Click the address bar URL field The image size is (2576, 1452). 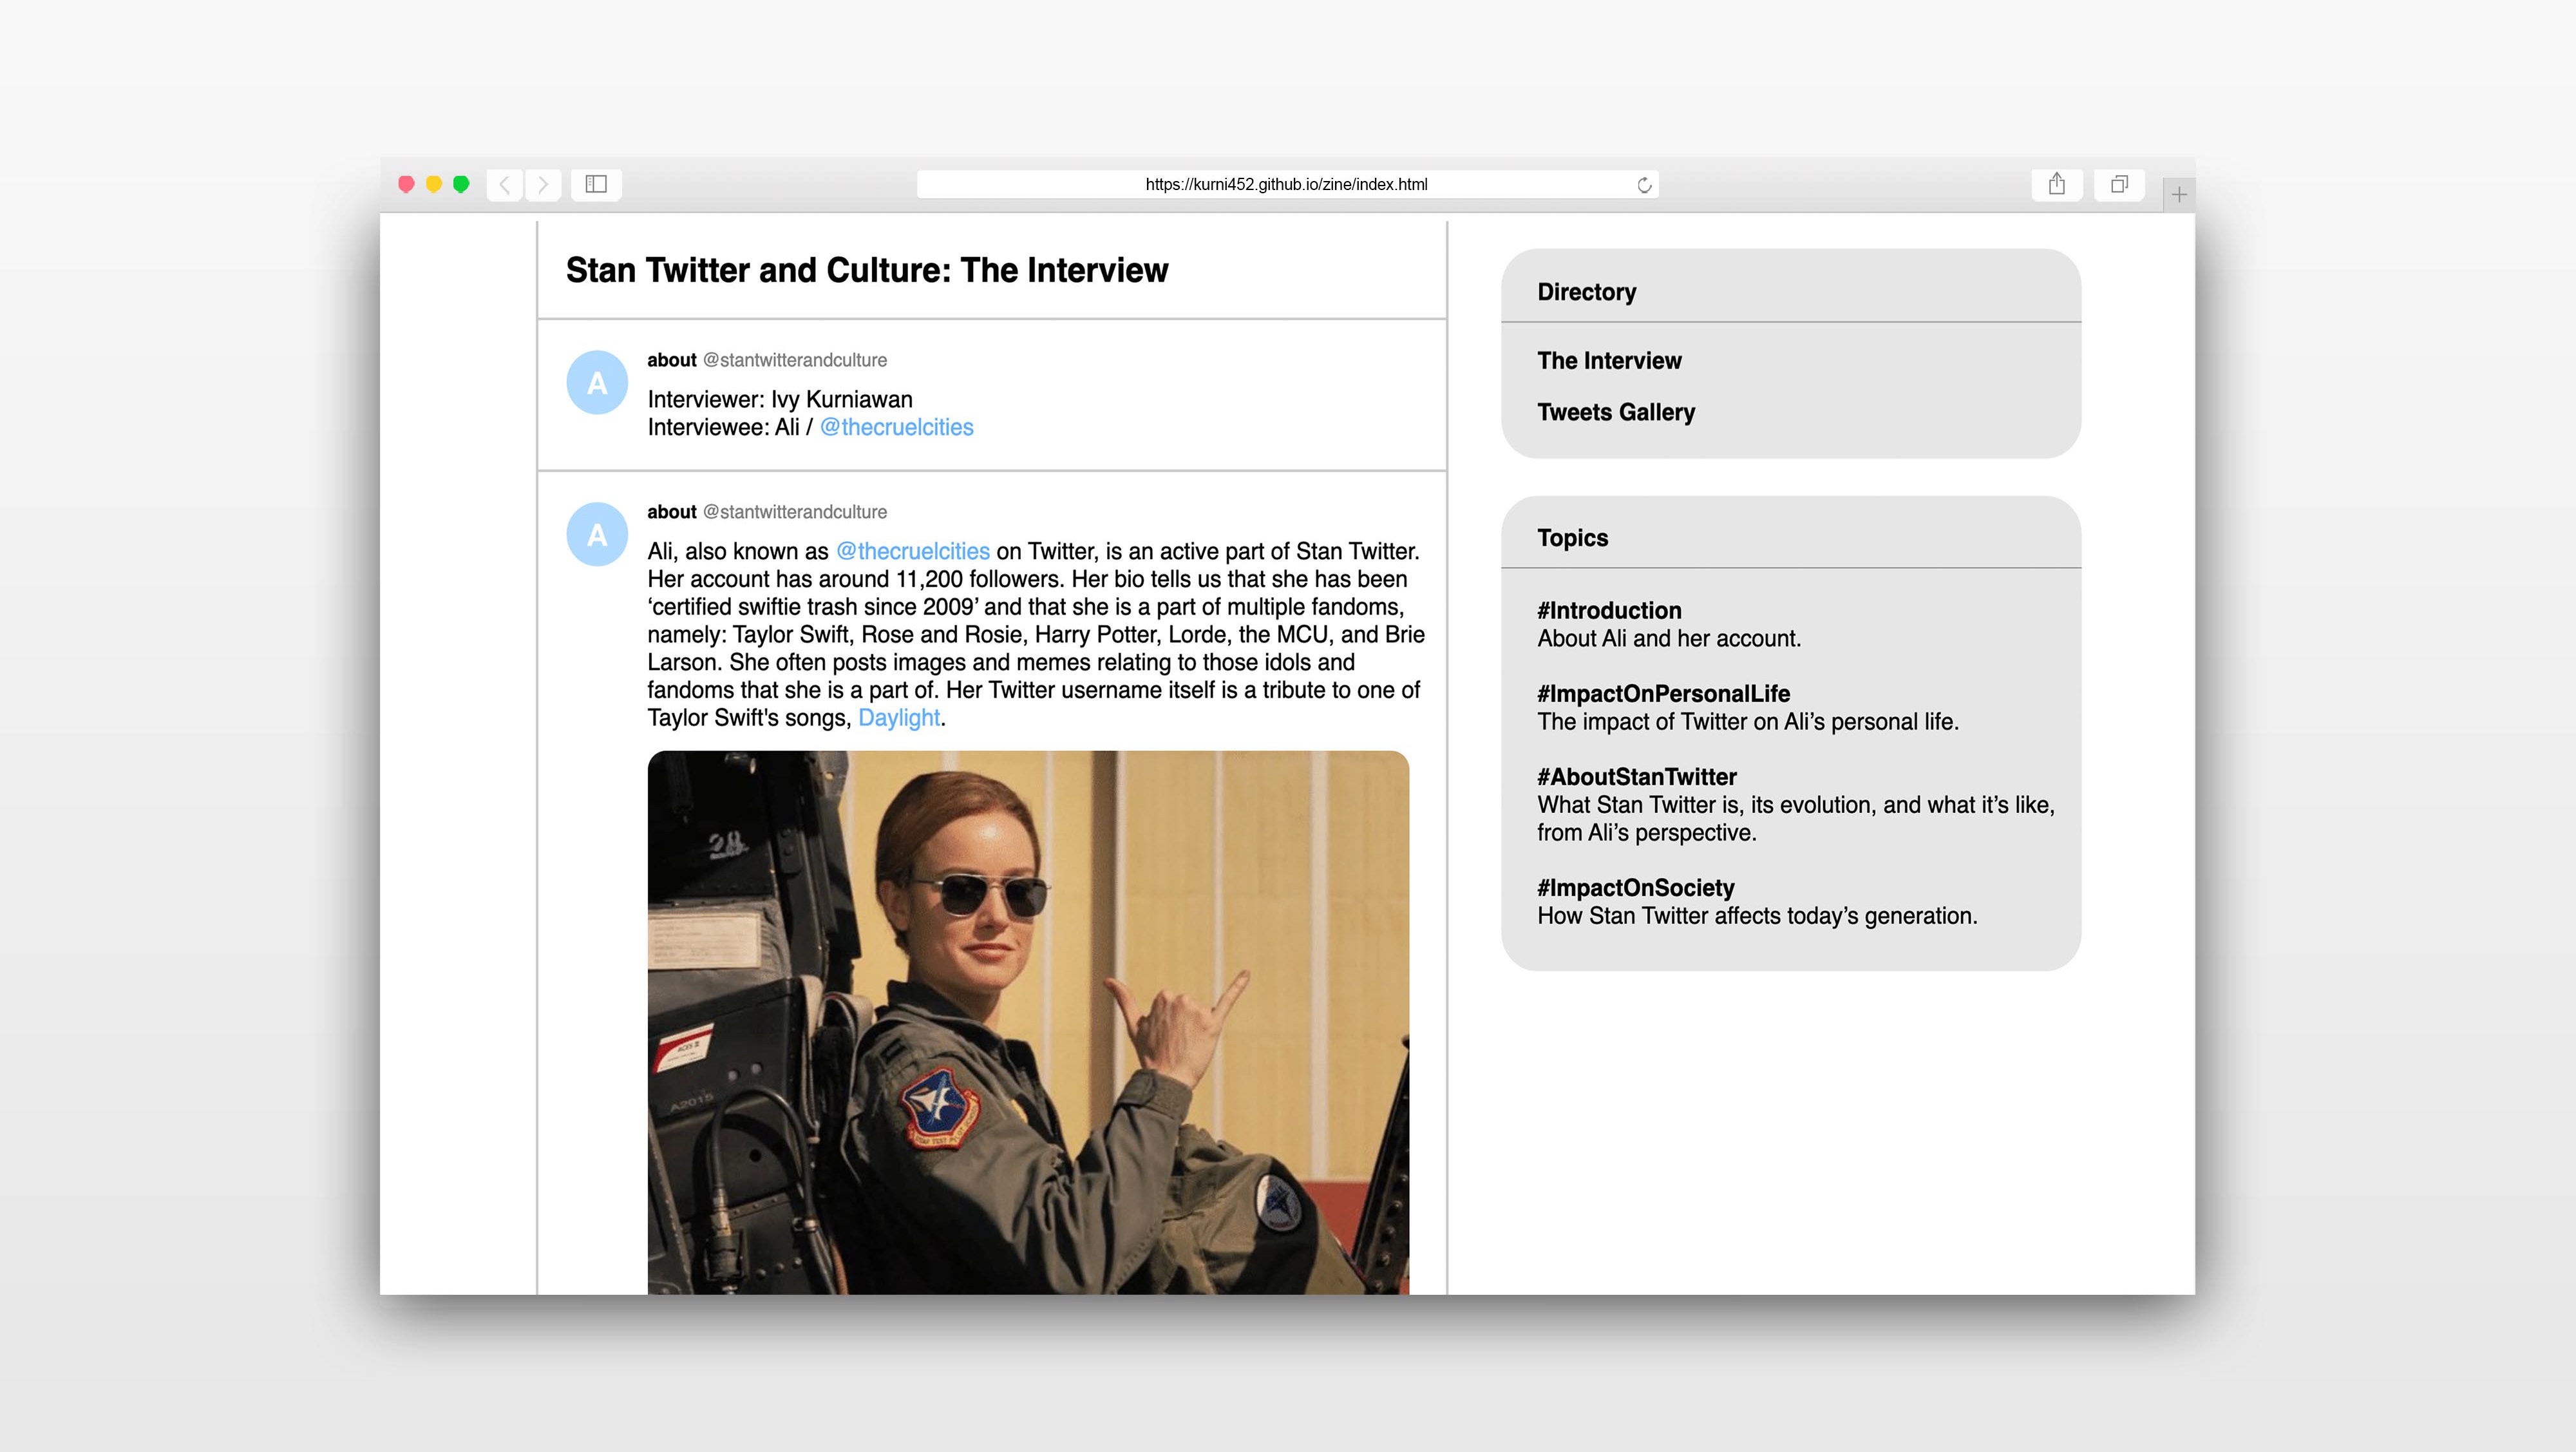1286,184
